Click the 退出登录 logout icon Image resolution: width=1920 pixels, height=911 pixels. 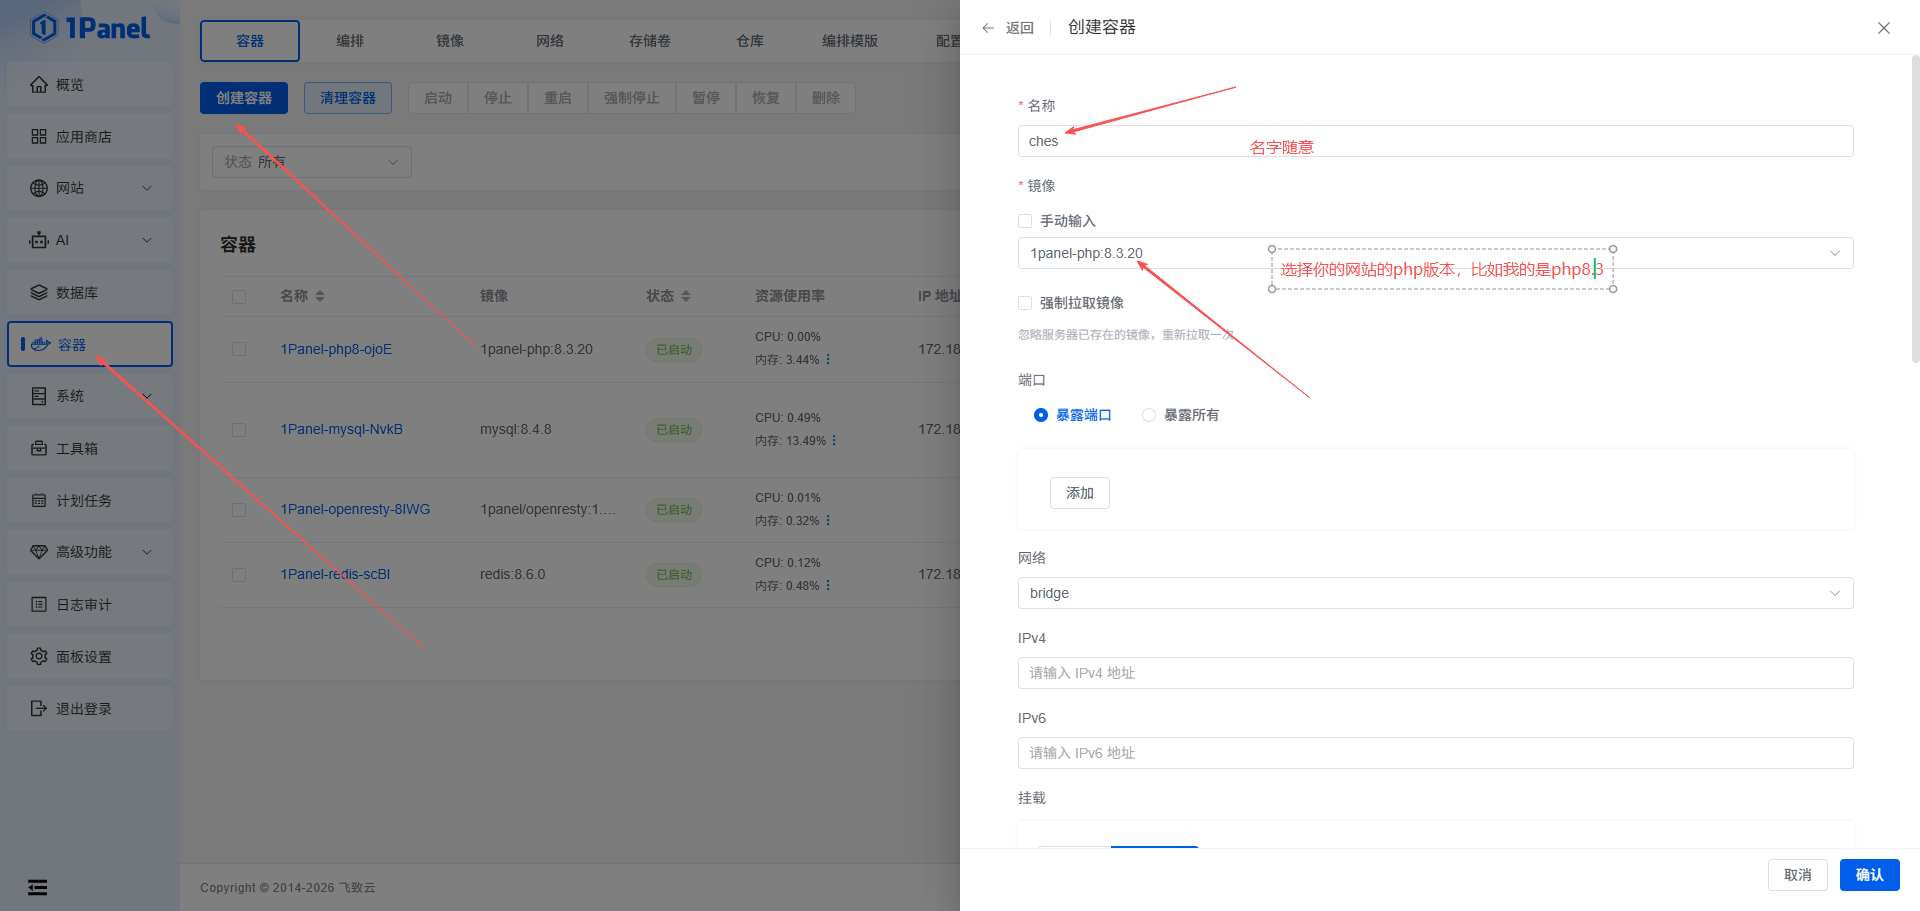tap(39, 709)
